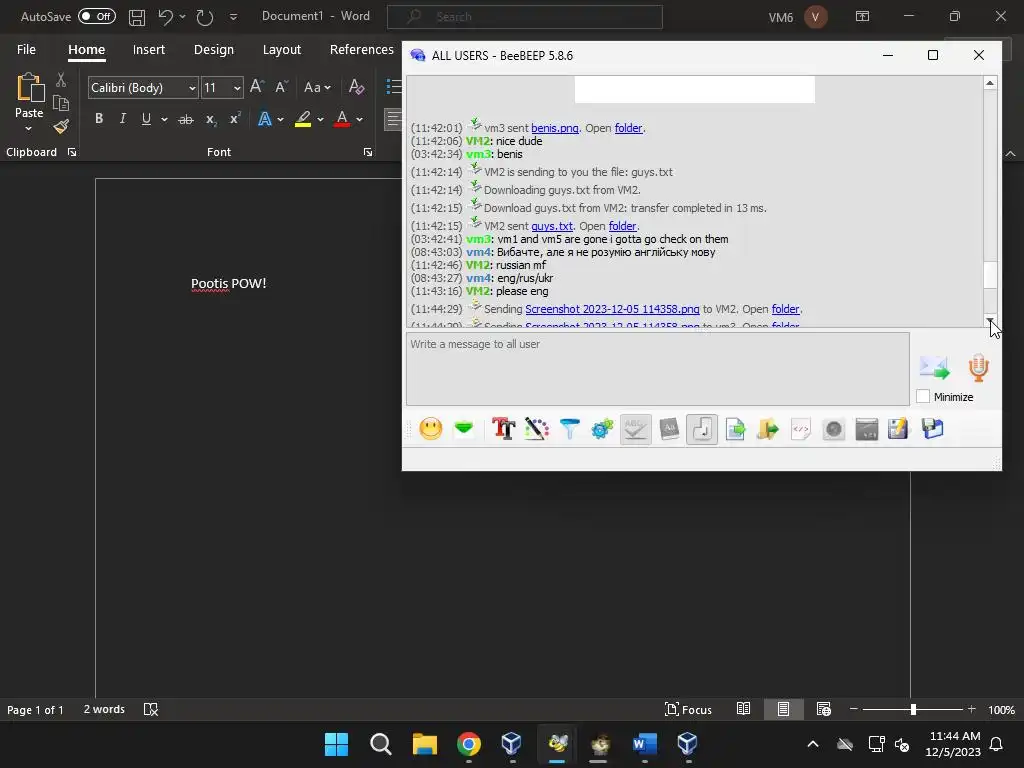Toggle the word completer dictionary icon
This screenshot has width=1024, height=768.
pos(669,429)
